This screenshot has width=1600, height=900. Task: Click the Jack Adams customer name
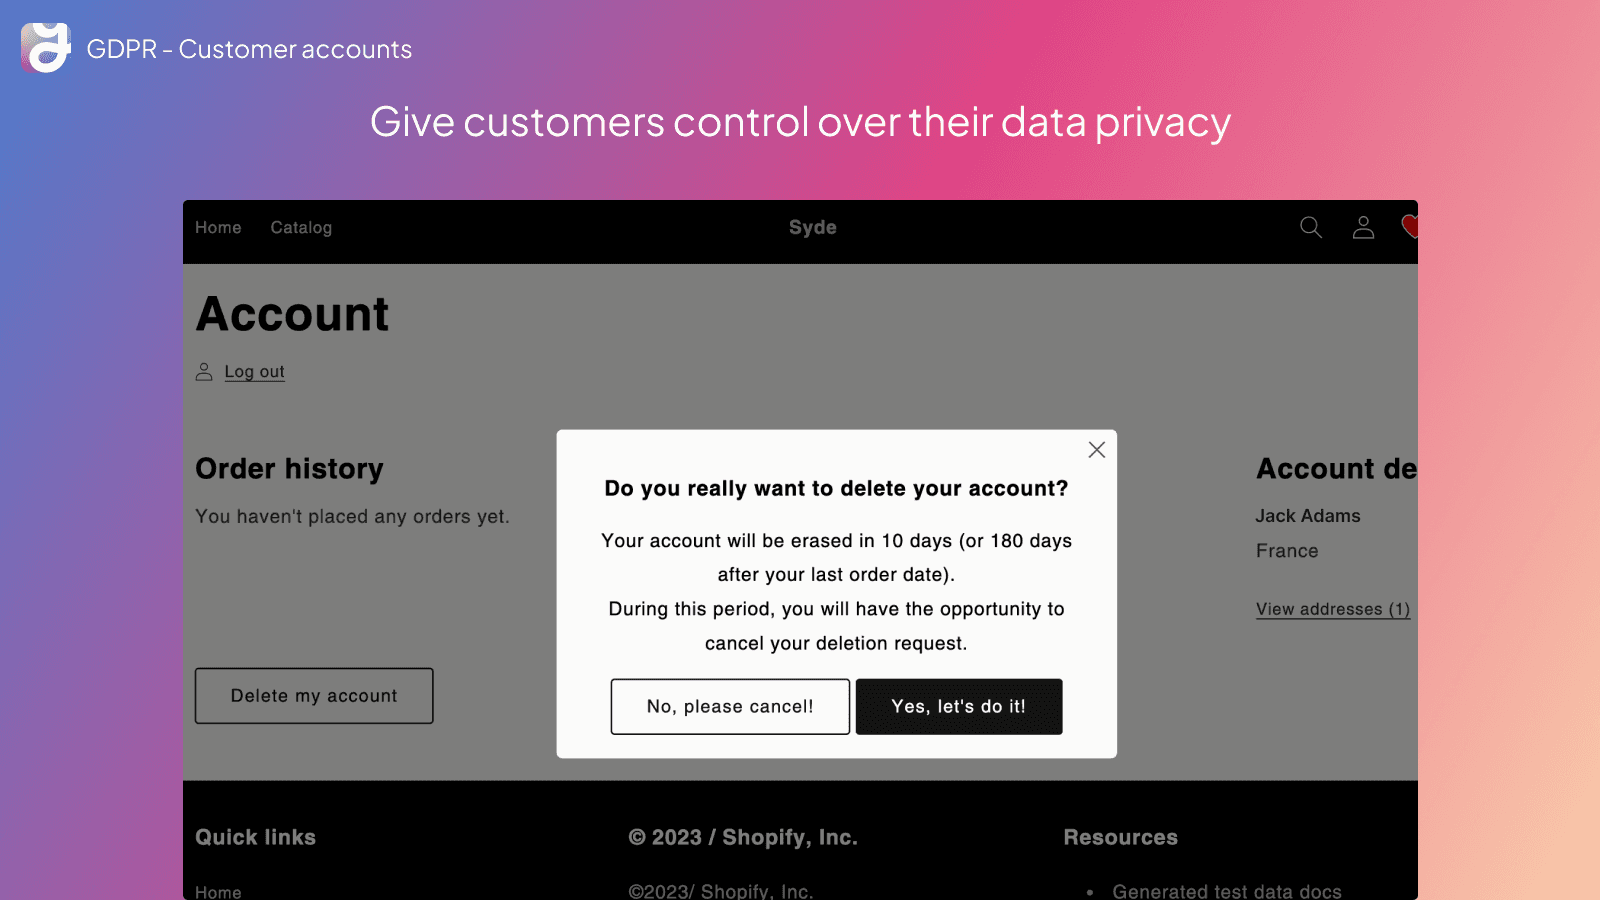tap(1308, 516)
